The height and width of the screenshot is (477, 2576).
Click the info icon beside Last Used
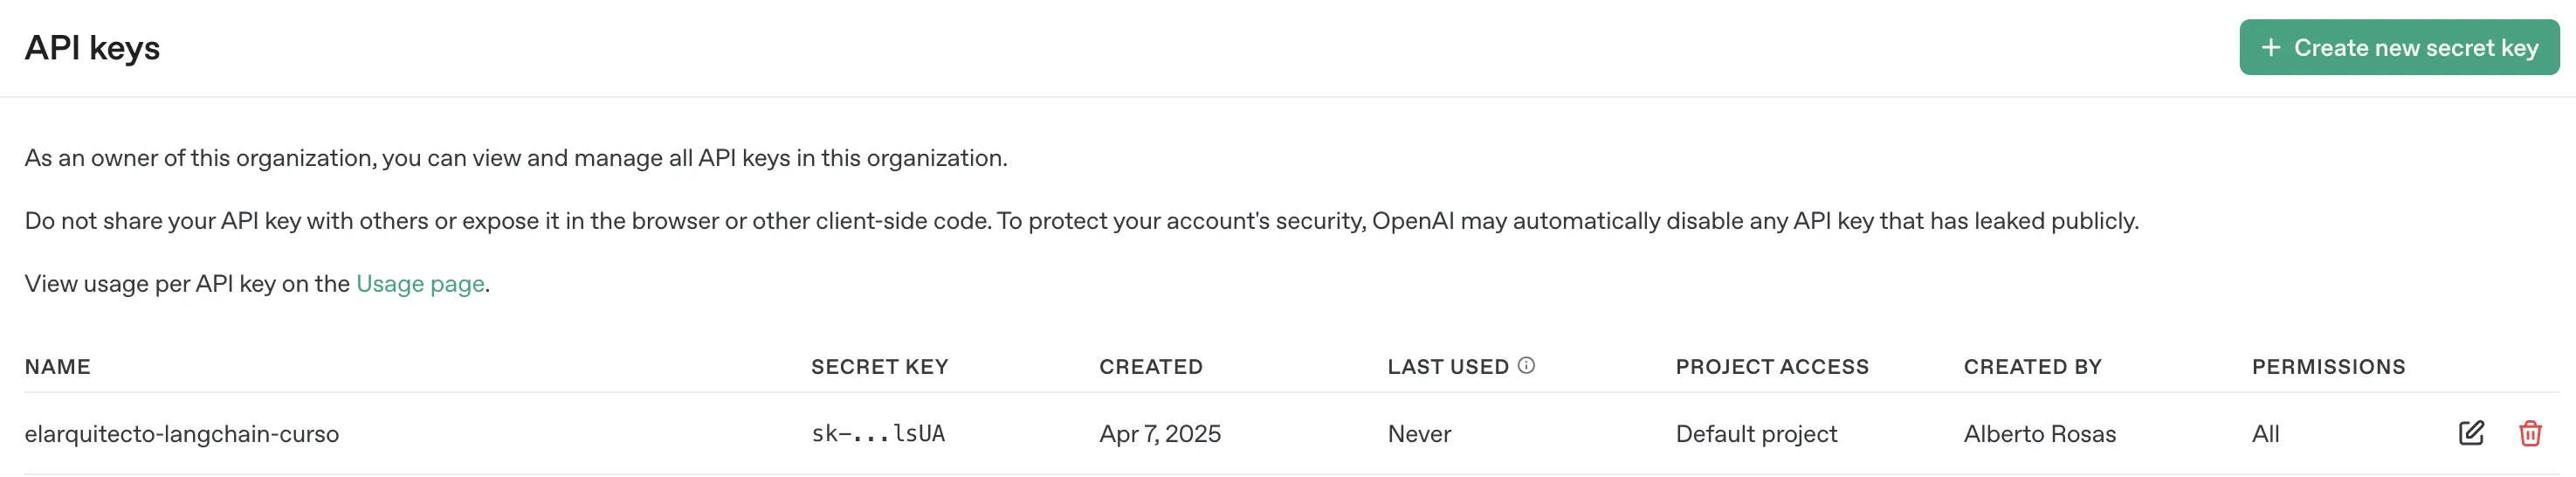tap(1526, 365)
